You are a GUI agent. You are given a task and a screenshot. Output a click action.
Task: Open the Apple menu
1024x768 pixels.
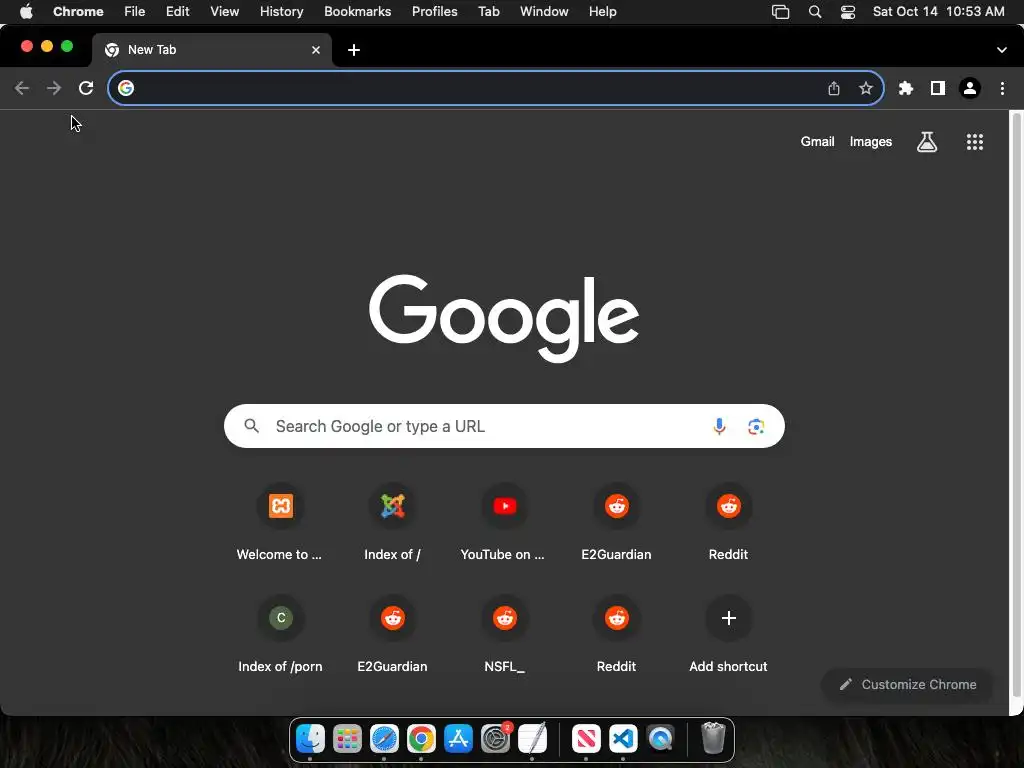coord(26,12)
